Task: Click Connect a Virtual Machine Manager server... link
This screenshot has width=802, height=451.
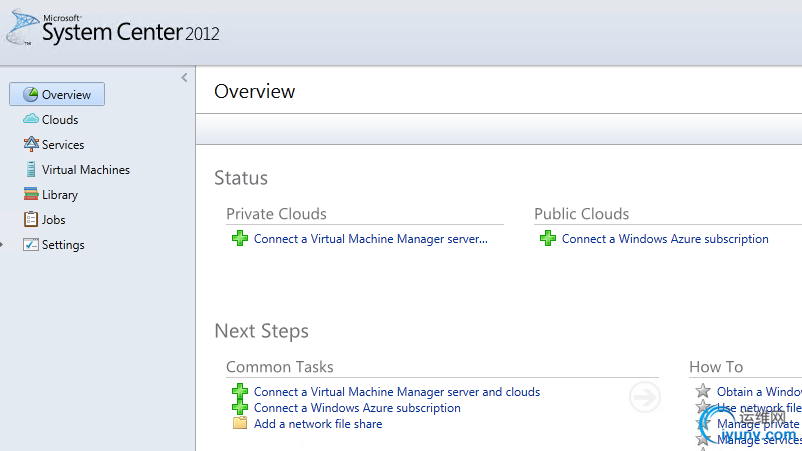Action: click(x=371, y=239)
